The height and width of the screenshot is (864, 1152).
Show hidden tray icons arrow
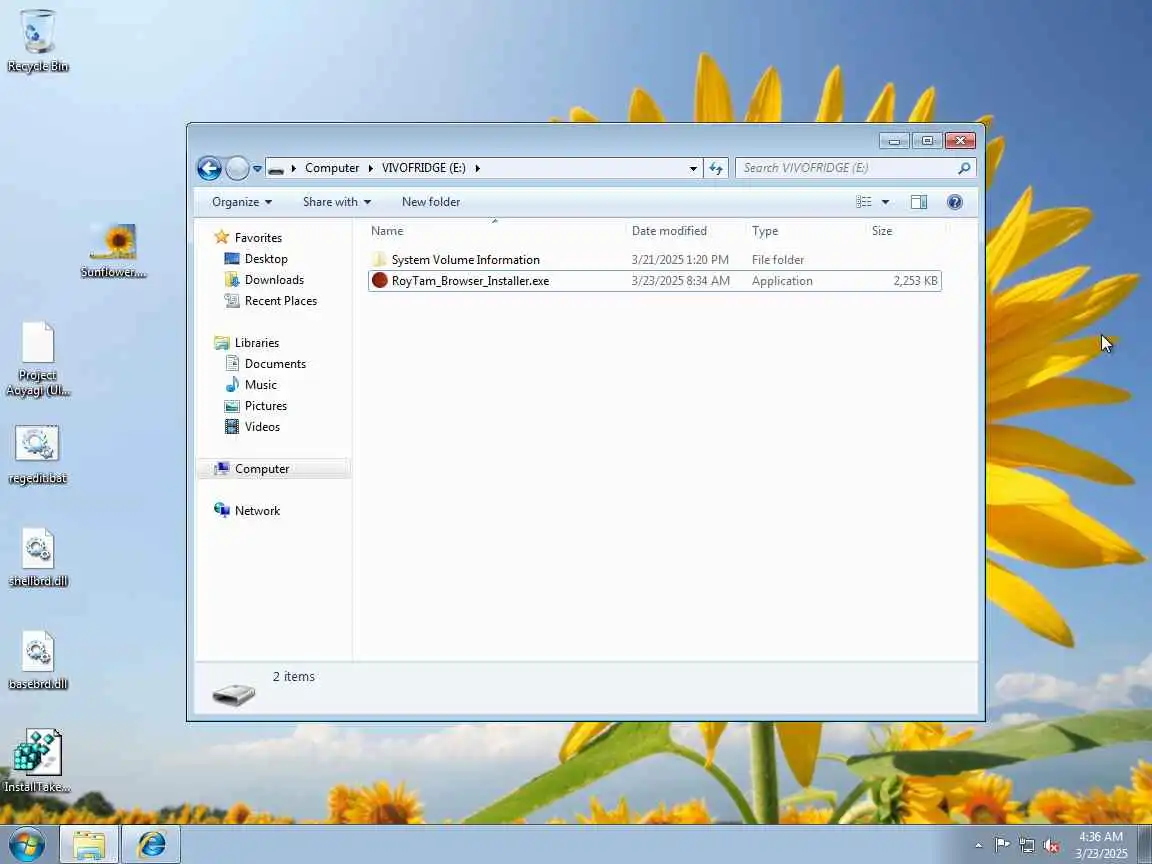pos(979,846)
